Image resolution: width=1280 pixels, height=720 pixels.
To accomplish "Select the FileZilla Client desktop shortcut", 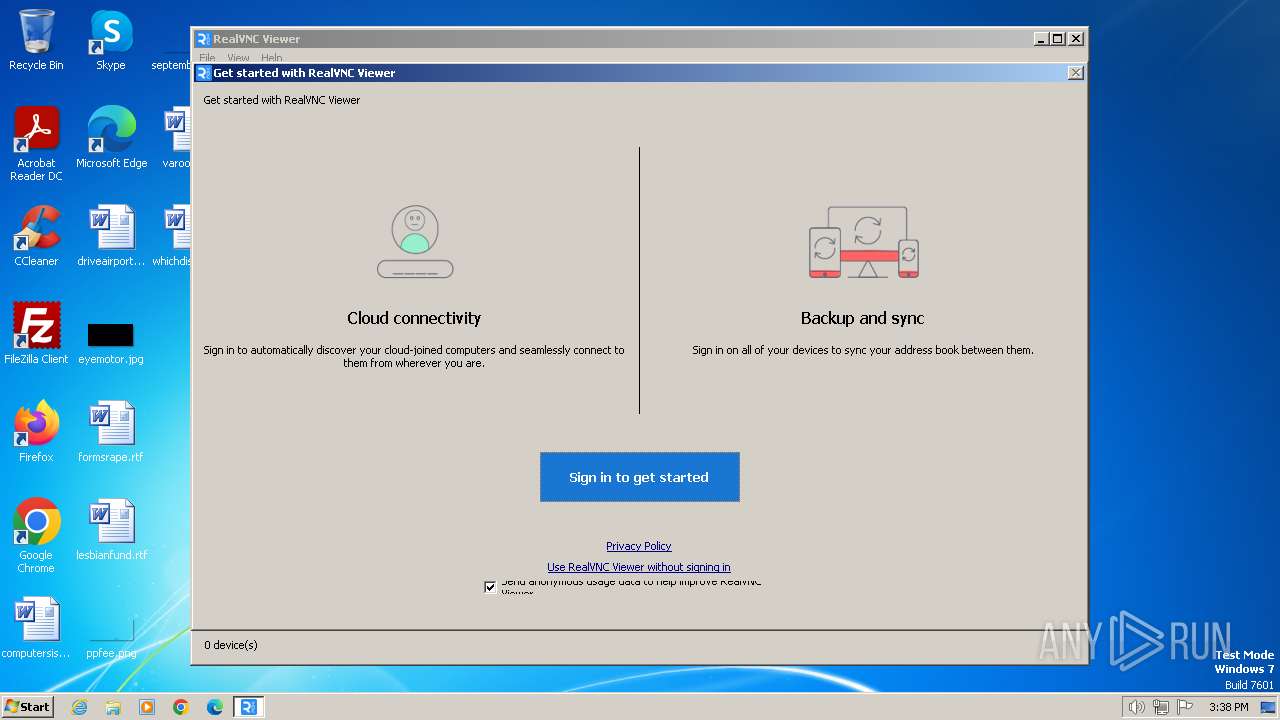I will pyautogui.click(x=36, y=333).
